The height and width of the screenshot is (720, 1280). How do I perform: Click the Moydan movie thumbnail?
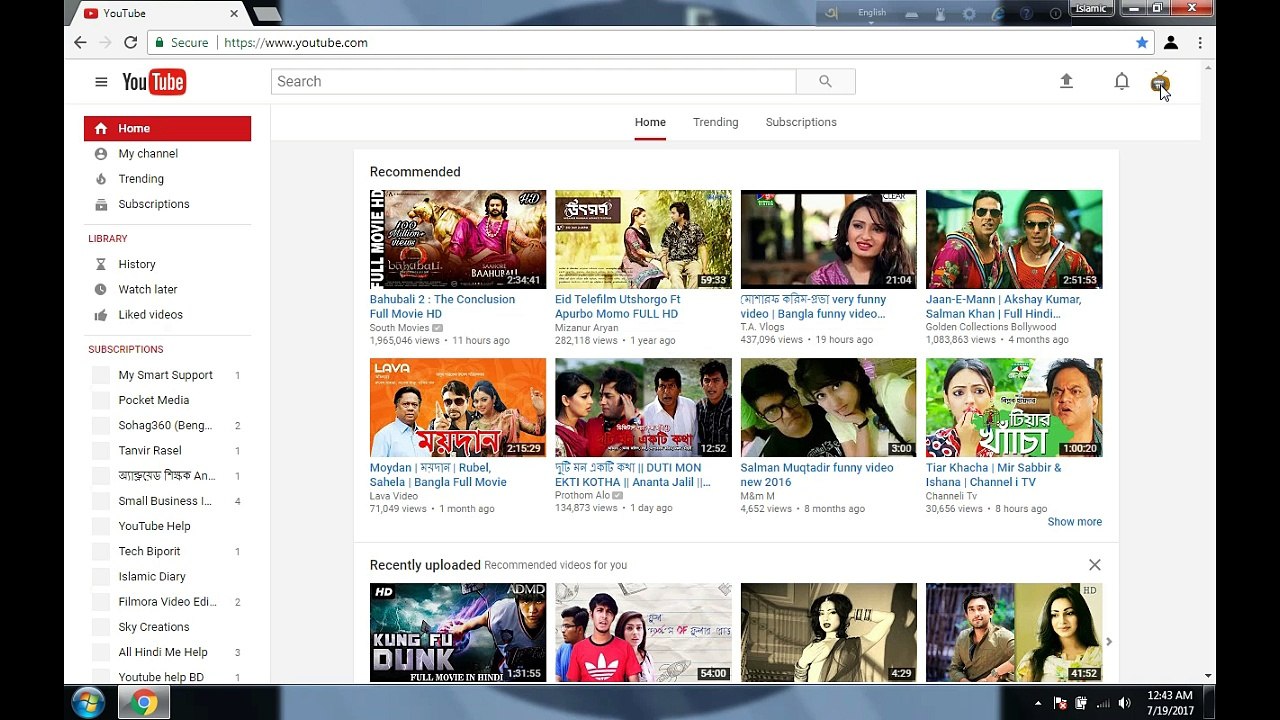458,407
